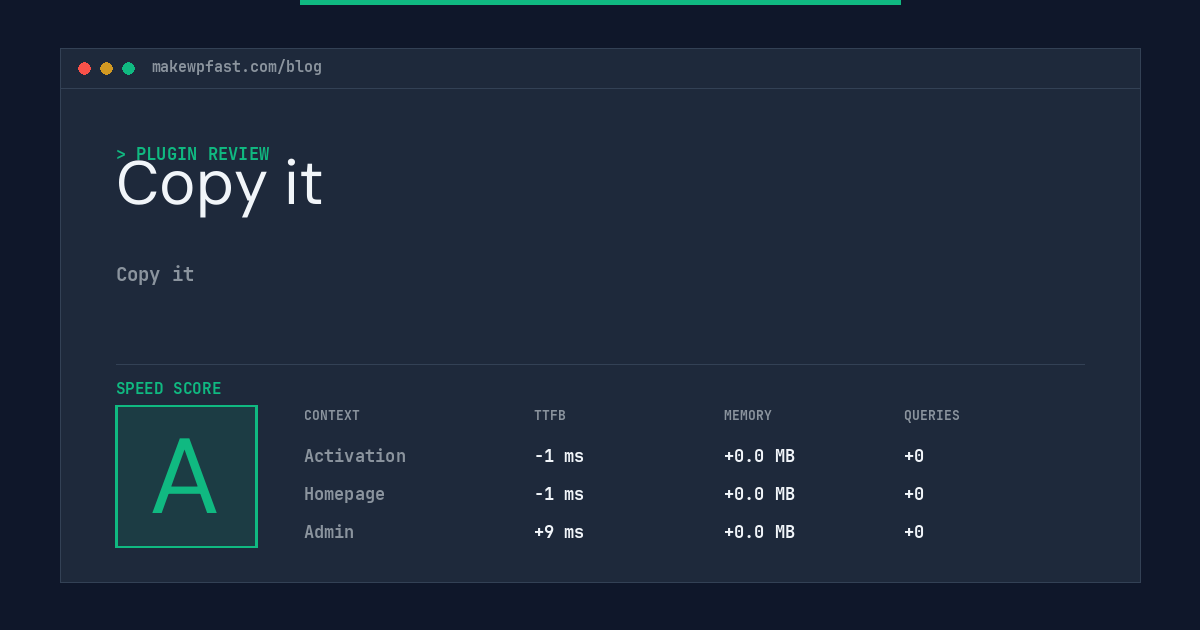Click the Activation TTFB value '-1 ms'
The height and width of the screenshot is (630, 1200).
coord(559,456)
